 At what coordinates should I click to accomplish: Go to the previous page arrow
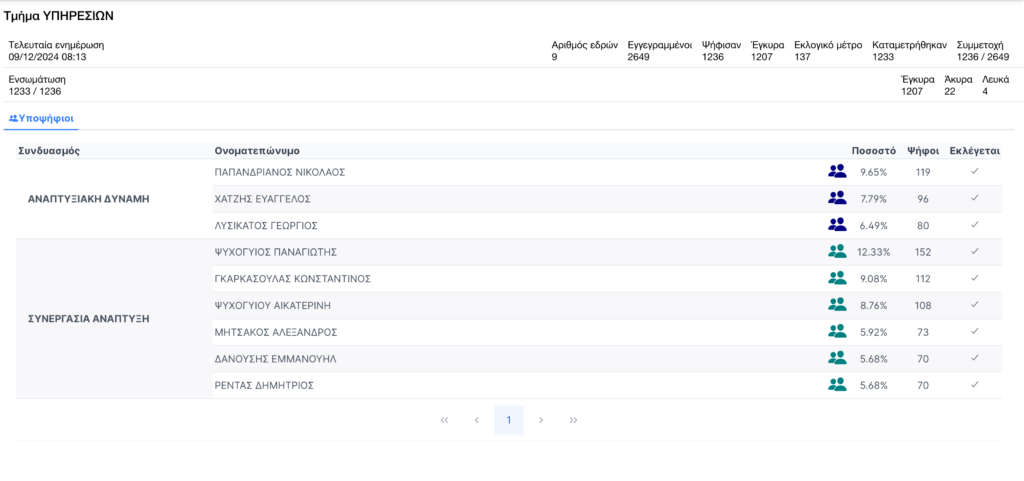[x=477, y=420]
